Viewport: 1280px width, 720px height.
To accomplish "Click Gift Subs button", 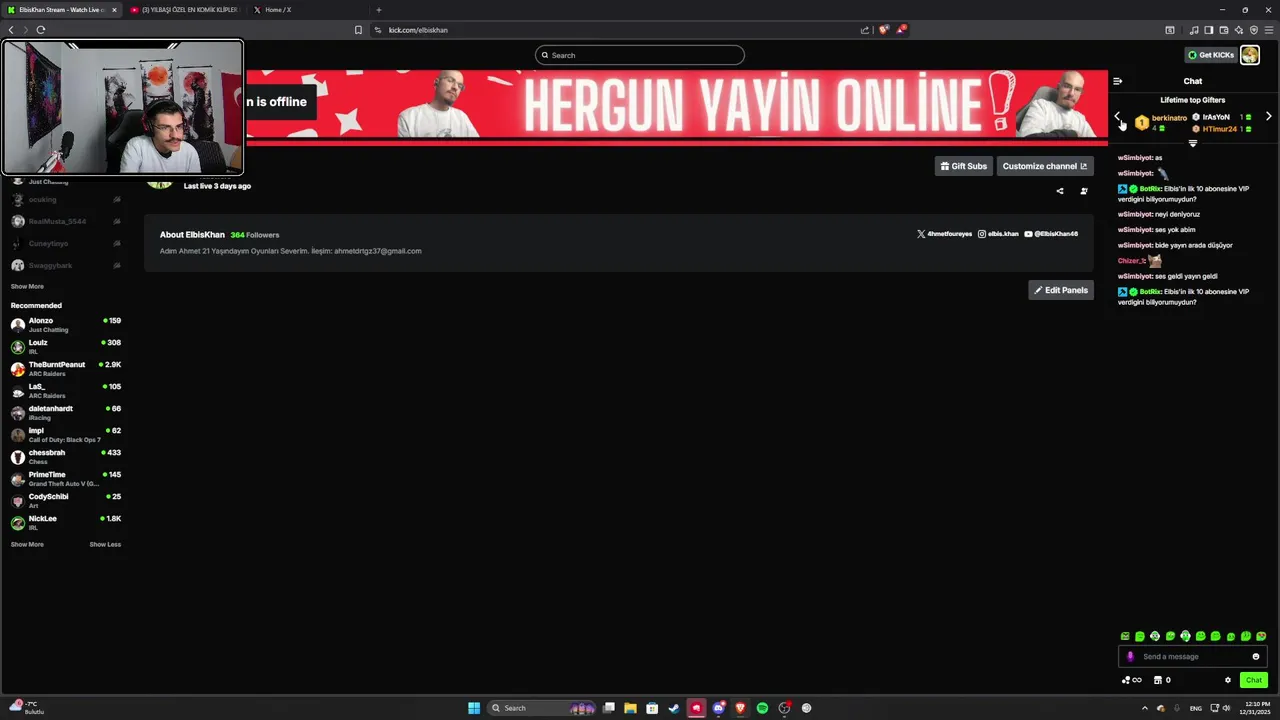I will [964, 166].
